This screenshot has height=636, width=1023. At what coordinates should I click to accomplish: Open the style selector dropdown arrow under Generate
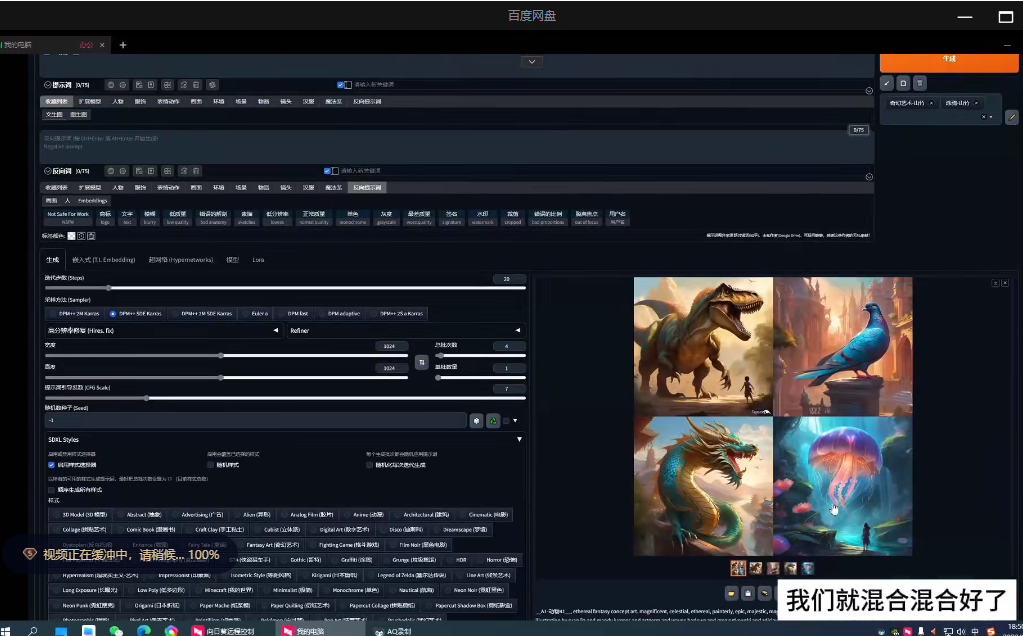991,117
